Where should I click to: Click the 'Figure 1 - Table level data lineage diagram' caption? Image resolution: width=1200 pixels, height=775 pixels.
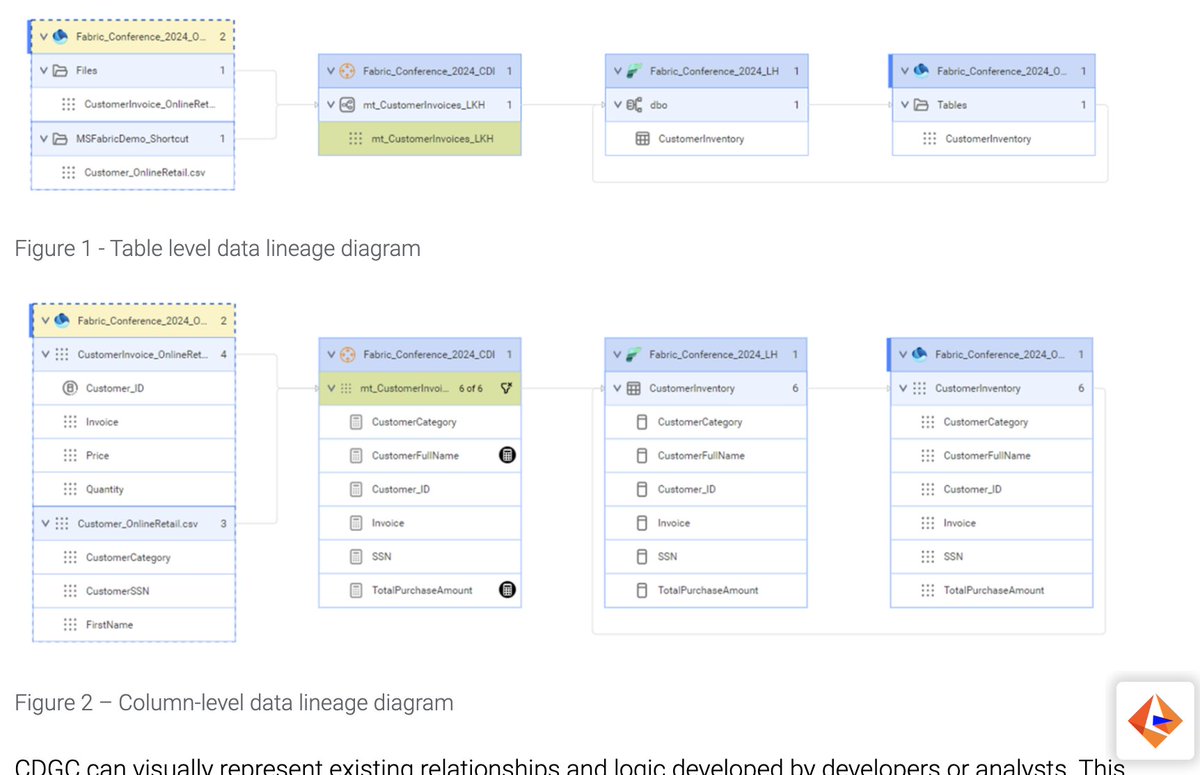[x=218, y=248]
